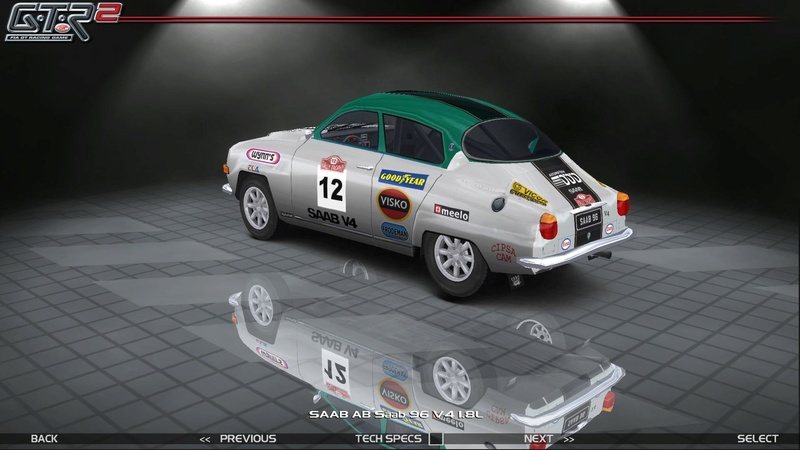Screen dimensions: 800x450
Task: Click the Saab 96 car preview
Action: click(428, 193)
